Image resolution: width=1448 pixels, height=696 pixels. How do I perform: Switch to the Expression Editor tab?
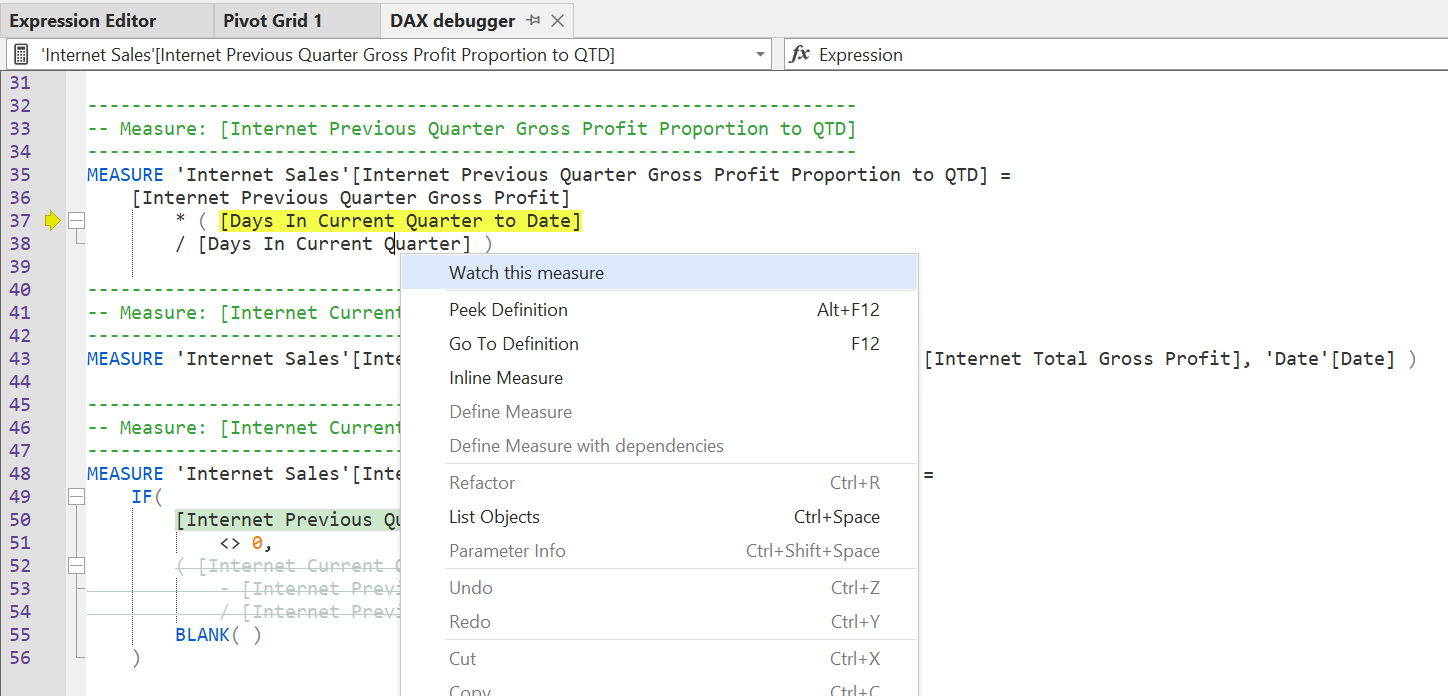83,21
